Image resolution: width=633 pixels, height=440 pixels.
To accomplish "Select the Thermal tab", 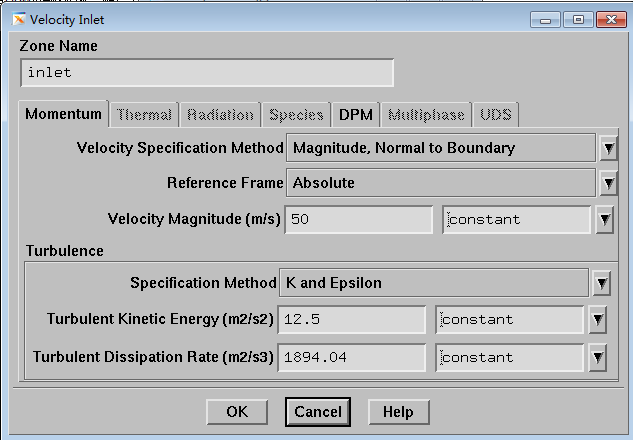I will pos(145,115).
